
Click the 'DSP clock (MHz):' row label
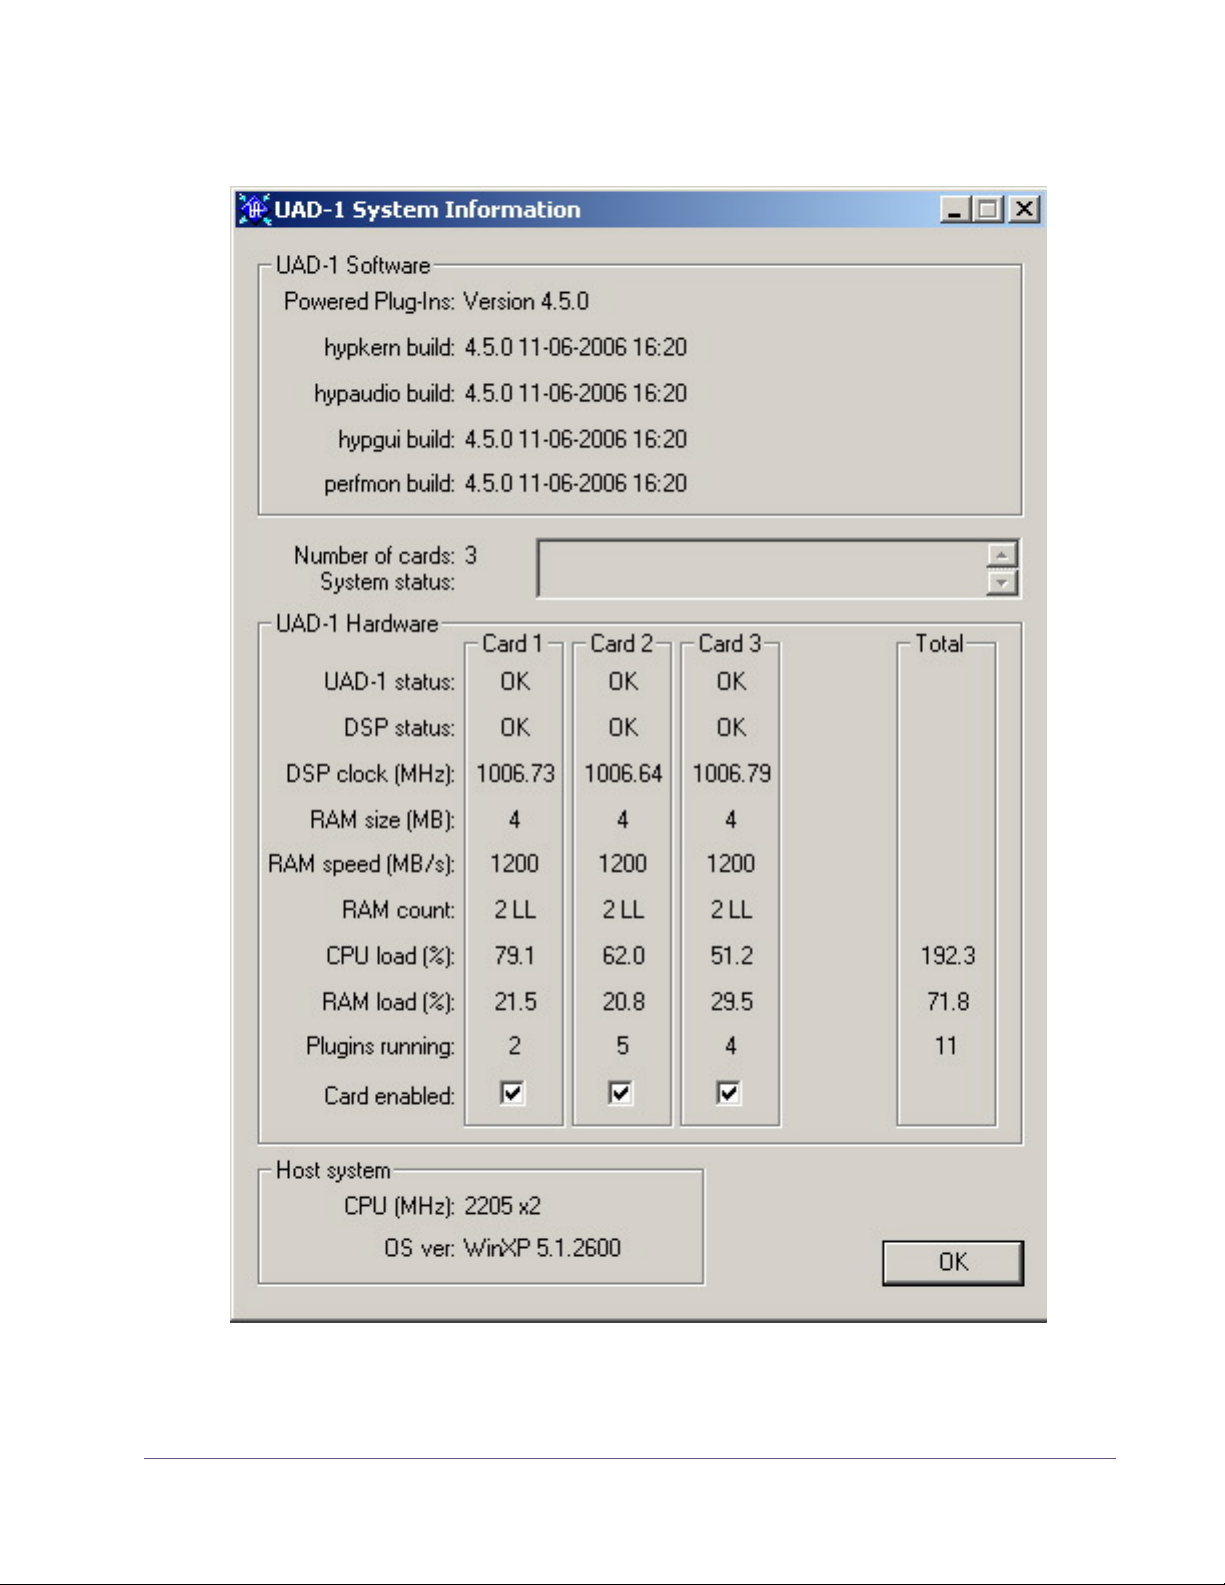(370, 773)
